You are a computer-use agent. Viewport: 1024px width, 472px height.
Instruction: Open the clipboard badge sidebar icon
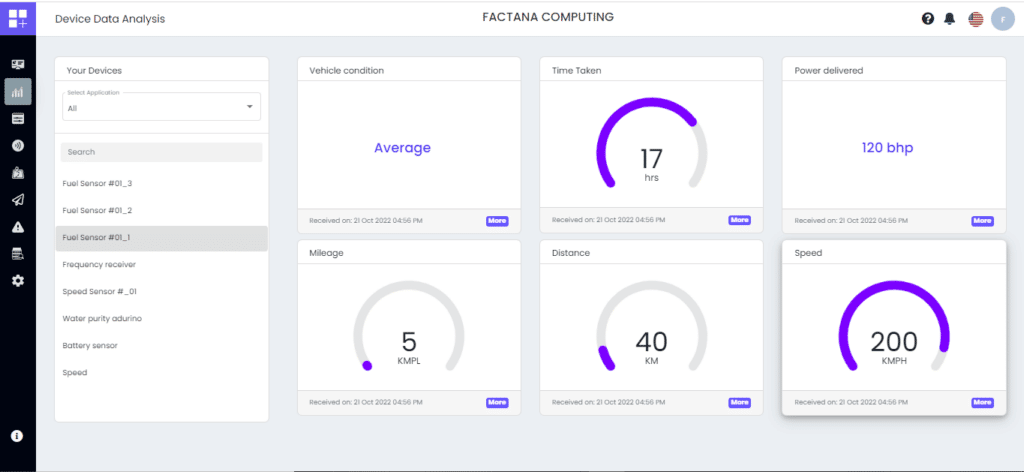coord(18,173)
